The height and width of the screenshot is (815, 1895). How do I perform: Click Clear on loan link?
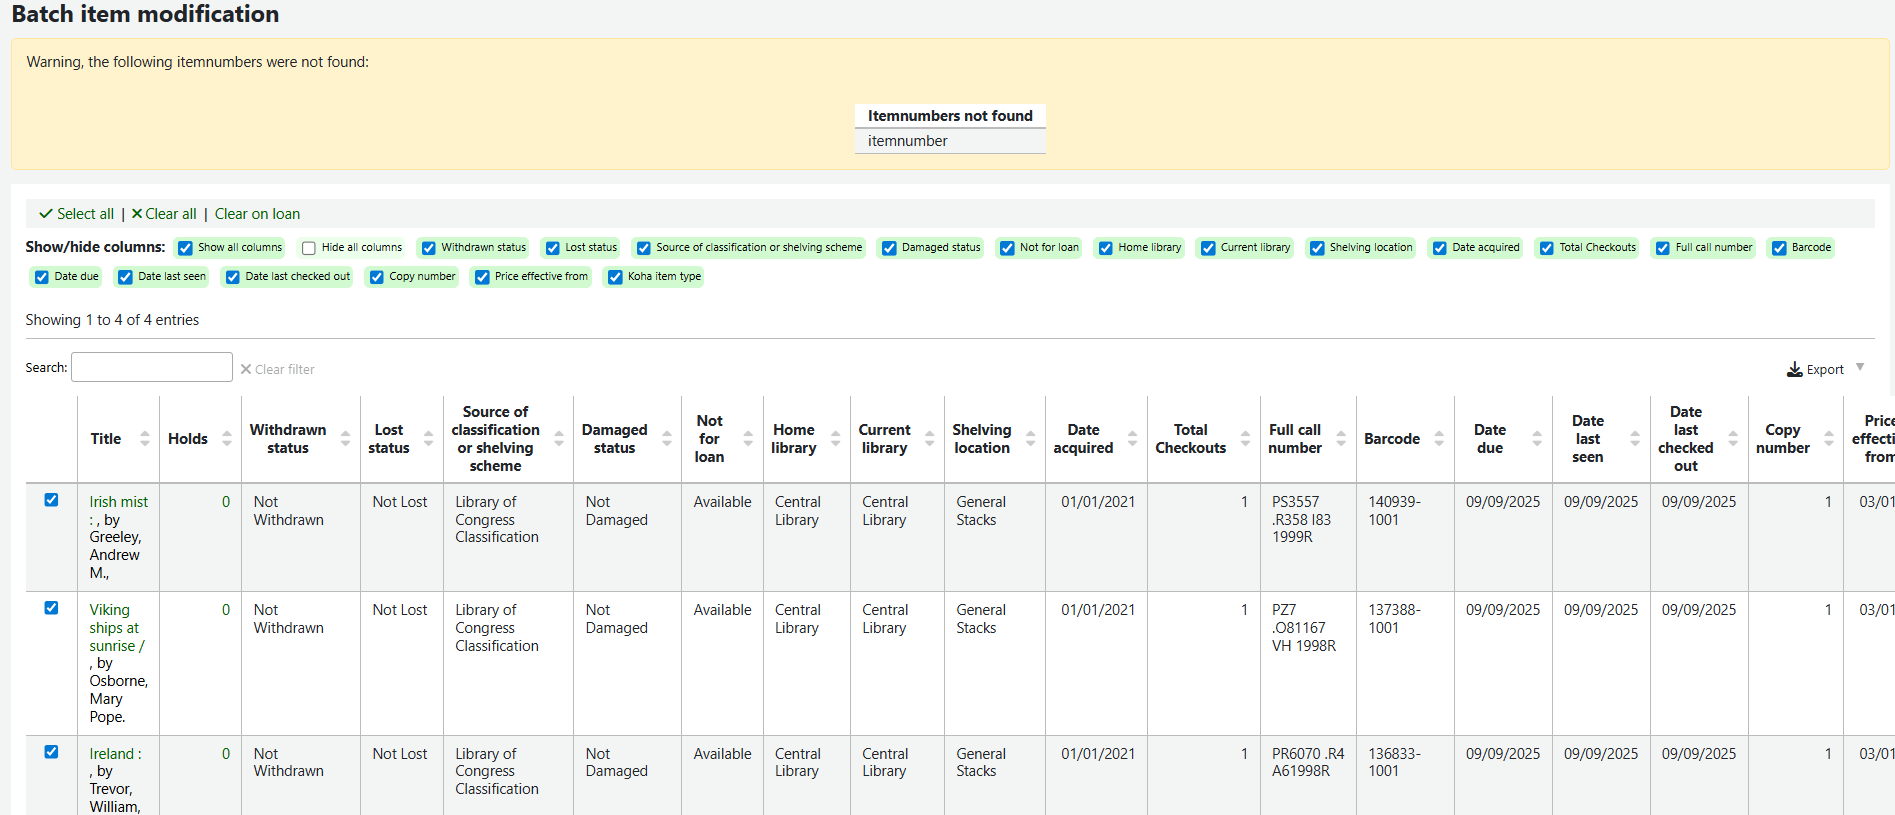click(x=257, y=214)
